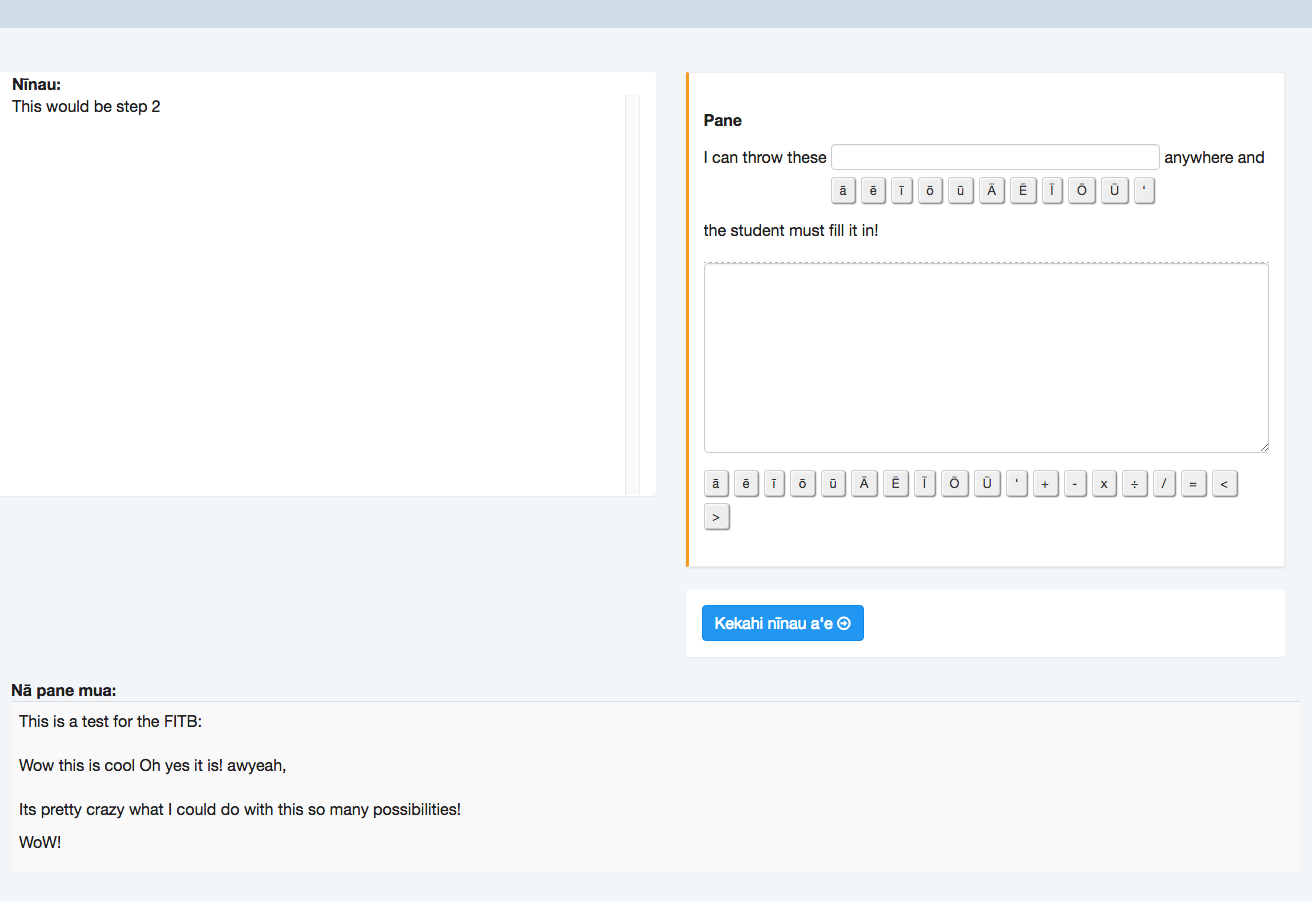1312x901 pixels.
Task: Insert the forward slash symbol
Action: click(x=1164, y=484)
